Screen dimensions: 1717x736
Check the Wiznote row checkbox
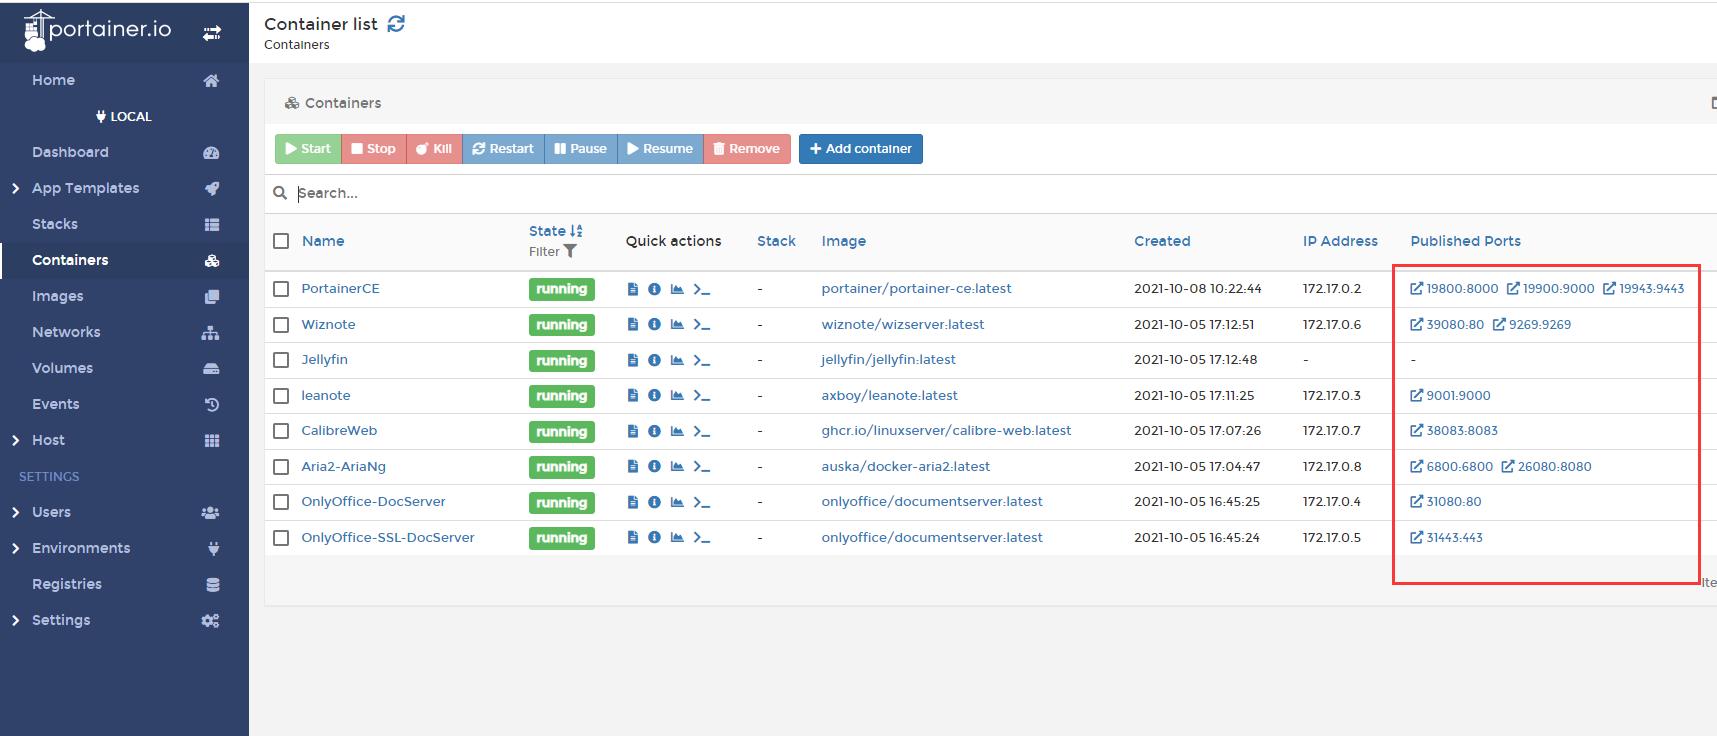pyautogui.click(x=281, y=325)
